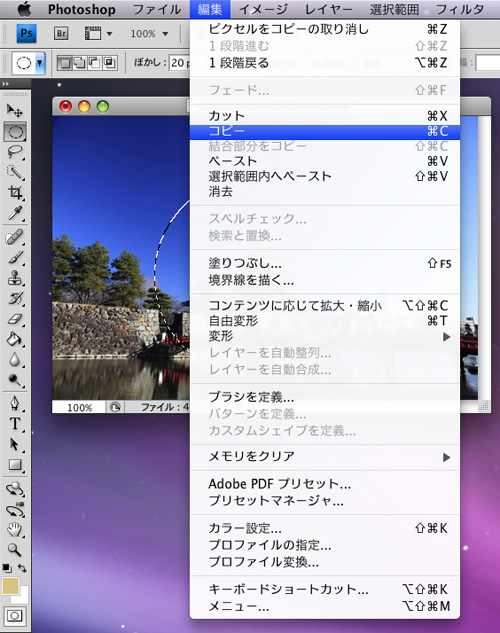Click the document status bar preview icon
Image resolution: width=500 pixels, height=633 pixels.
(x=115, y=407)
